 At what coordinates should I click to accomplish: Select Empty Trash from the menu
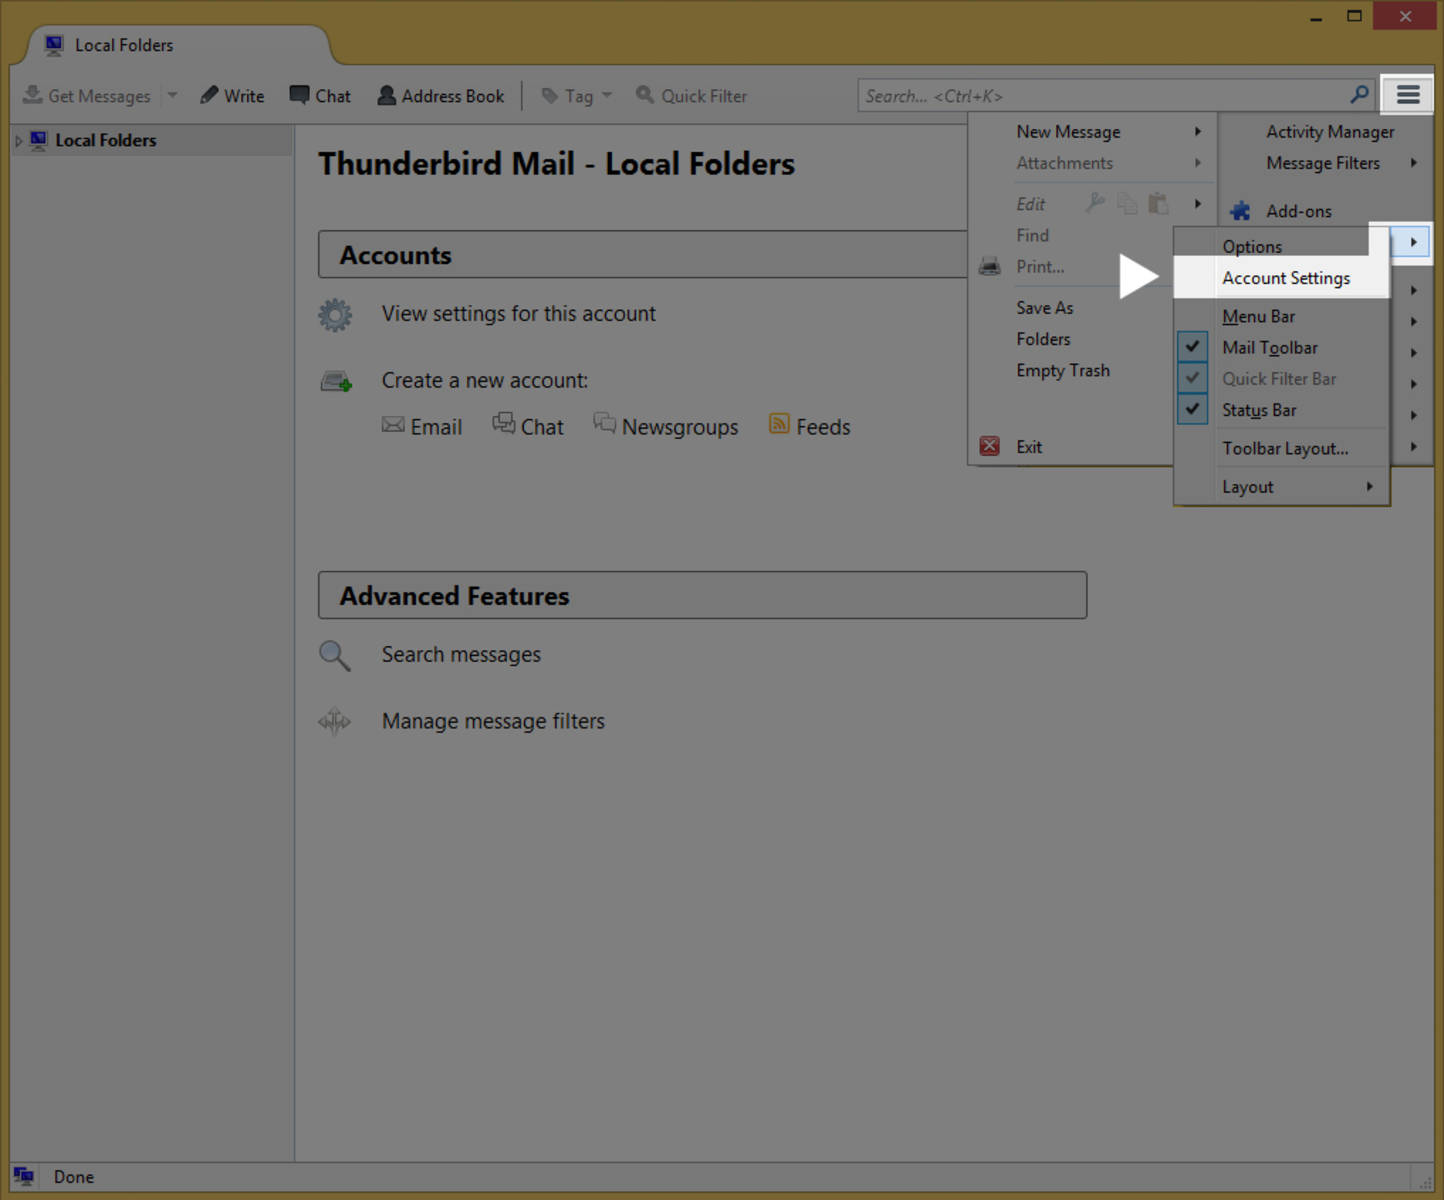(1063, 370)
